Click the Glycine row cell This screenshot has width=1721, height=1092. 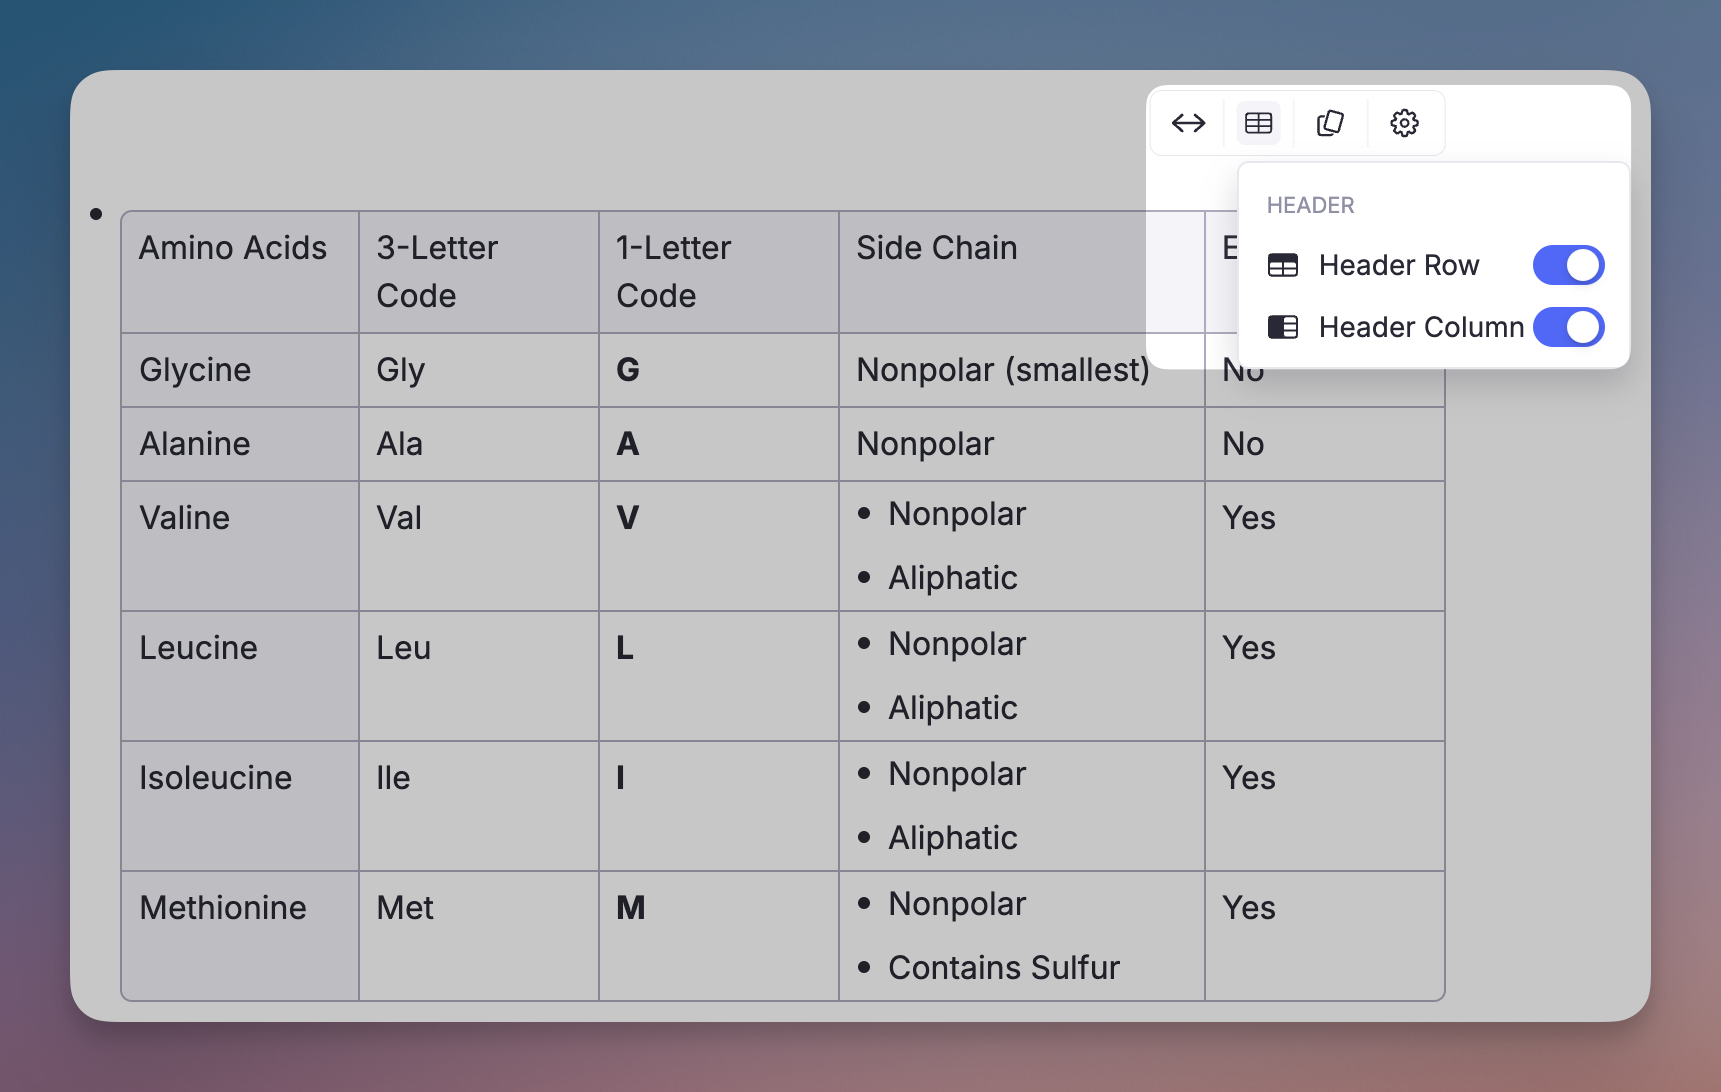tap(195, 370)
